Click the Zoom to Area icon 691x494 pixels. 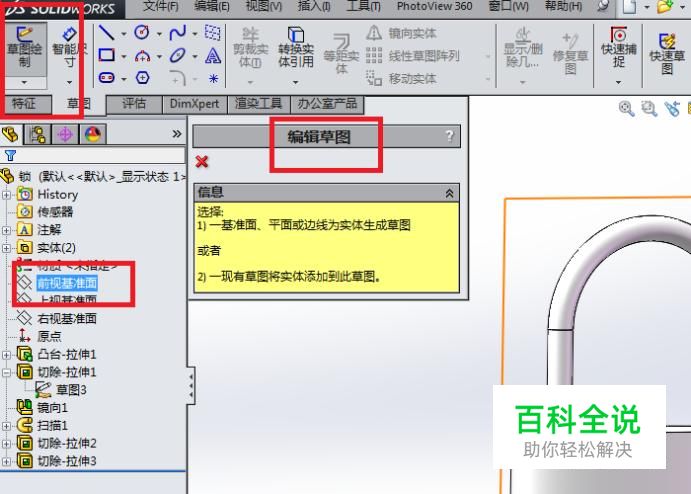point(649,108)
